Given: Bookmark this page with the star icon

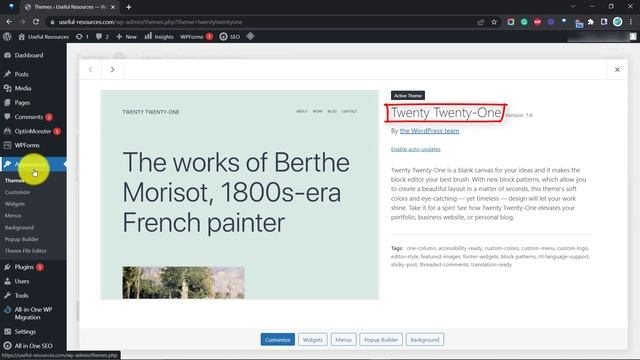Looking at the screenshot, I should pyautogui.click(x=494, y=22).
